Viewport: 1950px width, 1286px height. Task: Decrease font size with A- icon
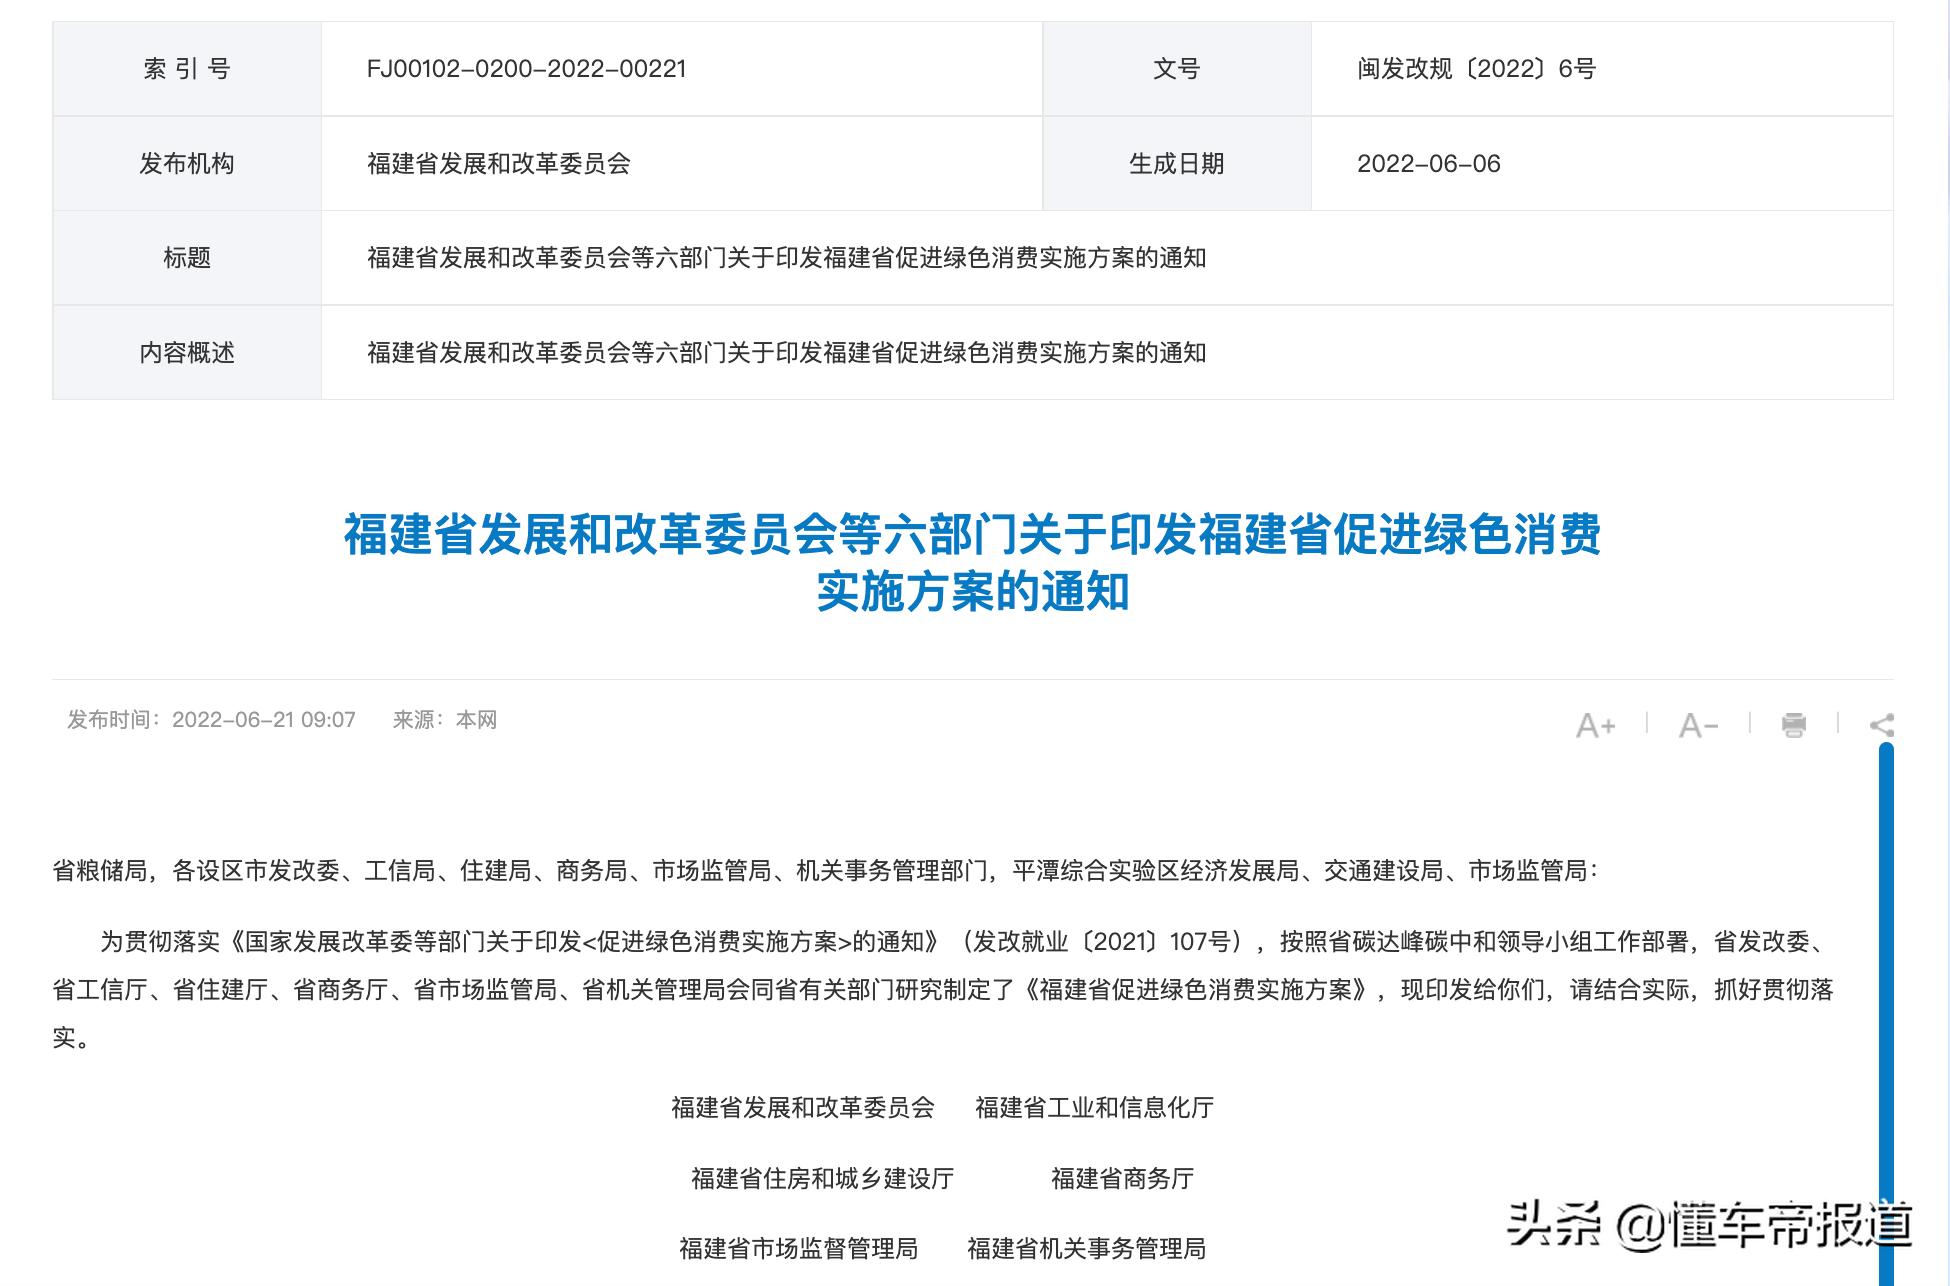(x=1697, y=725)
